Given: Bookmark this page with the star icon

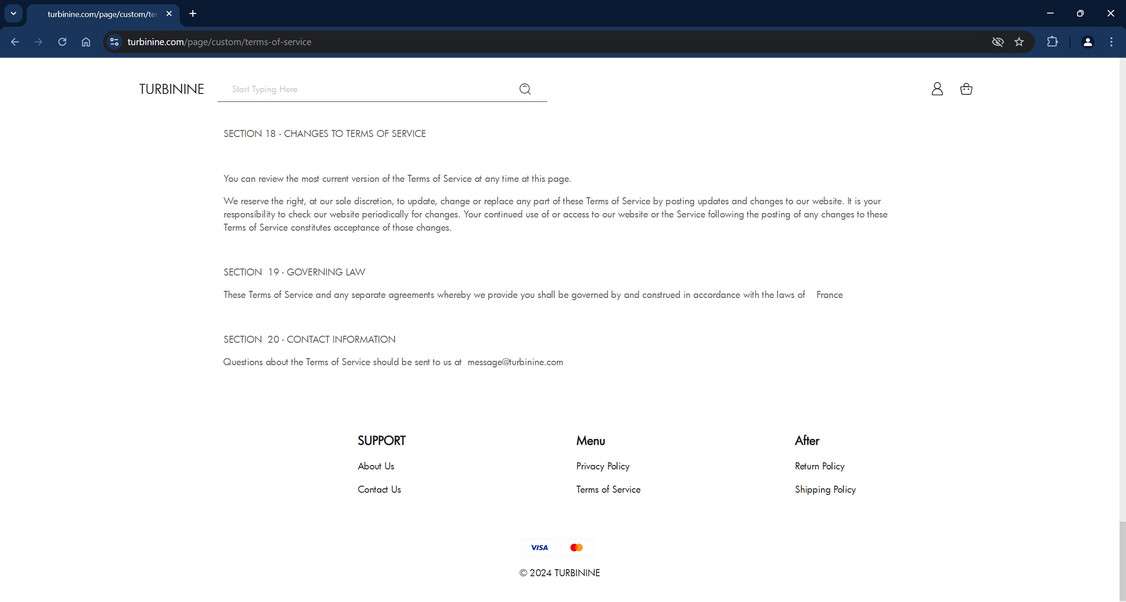Looking at the screenshot, I should click(x=1019, y=42).
